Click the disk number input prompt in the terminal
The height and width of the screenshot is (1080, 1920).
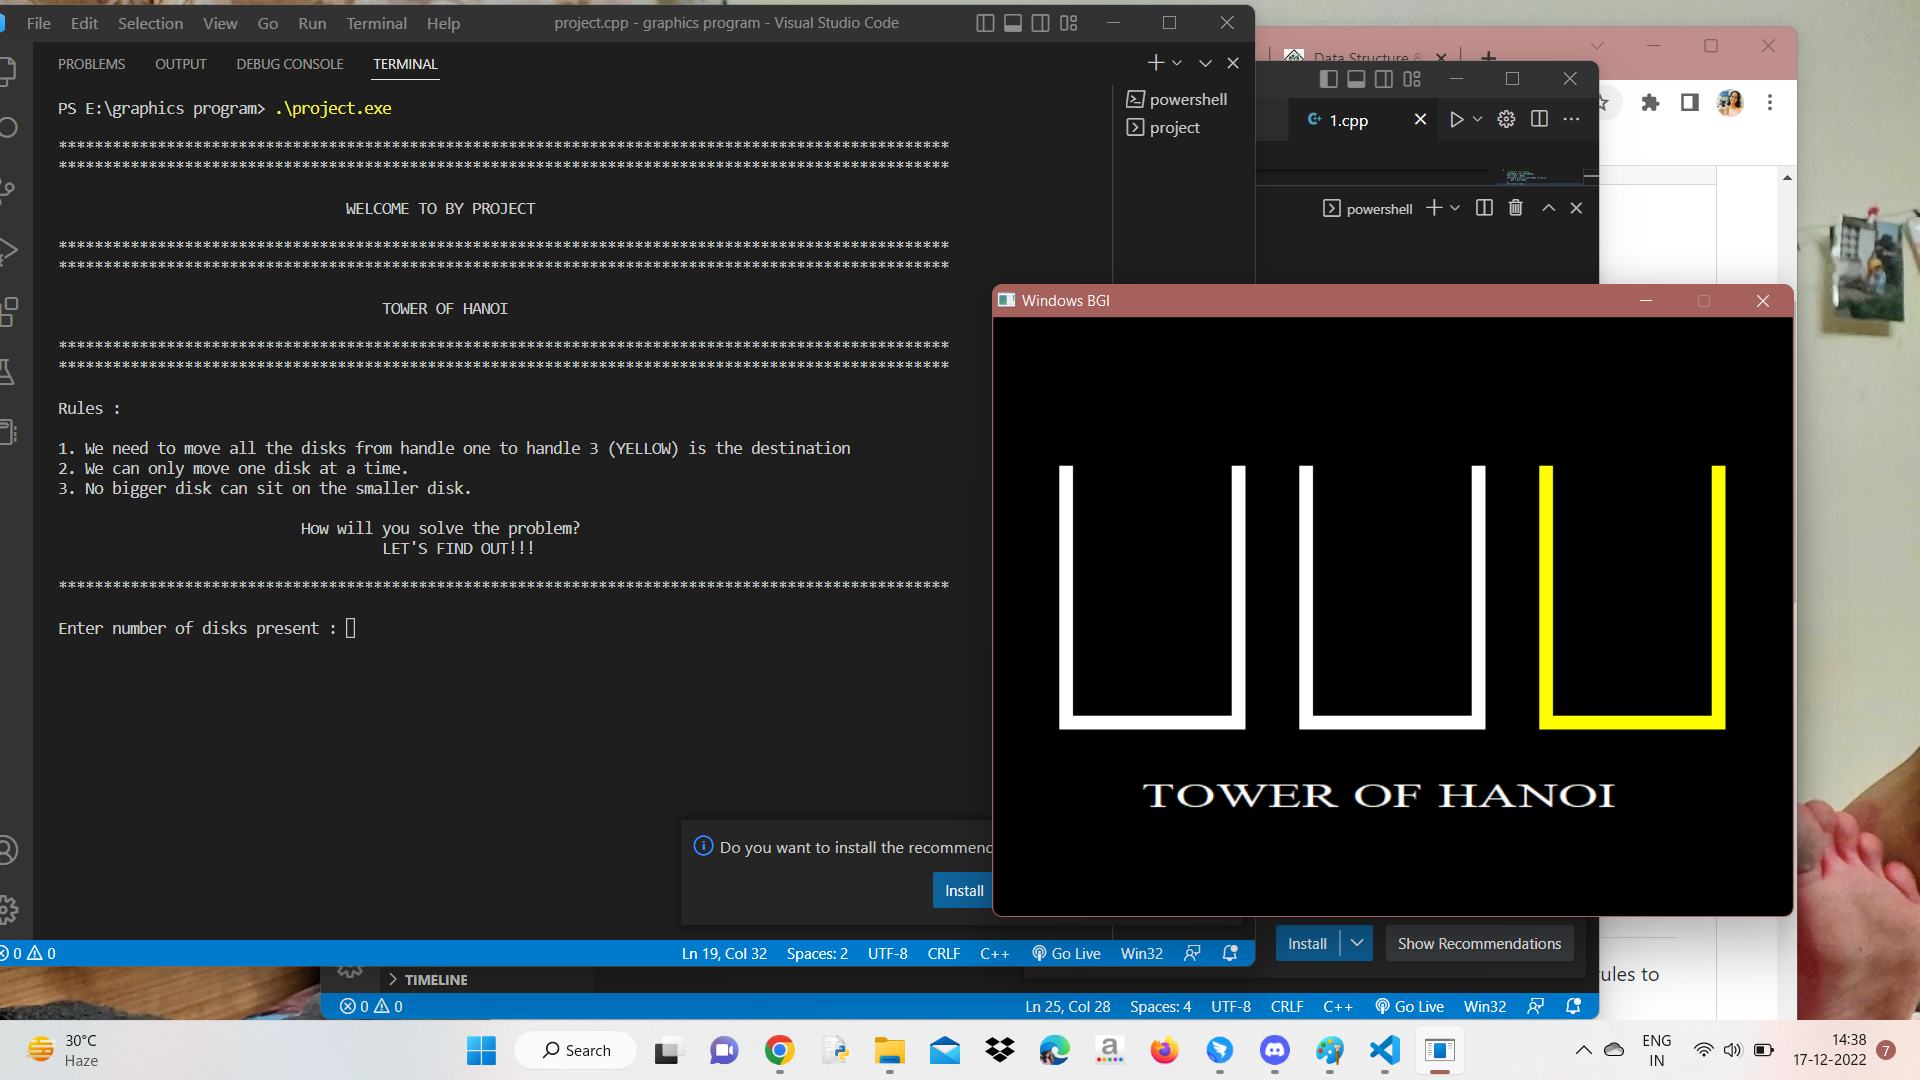(350, 628)
